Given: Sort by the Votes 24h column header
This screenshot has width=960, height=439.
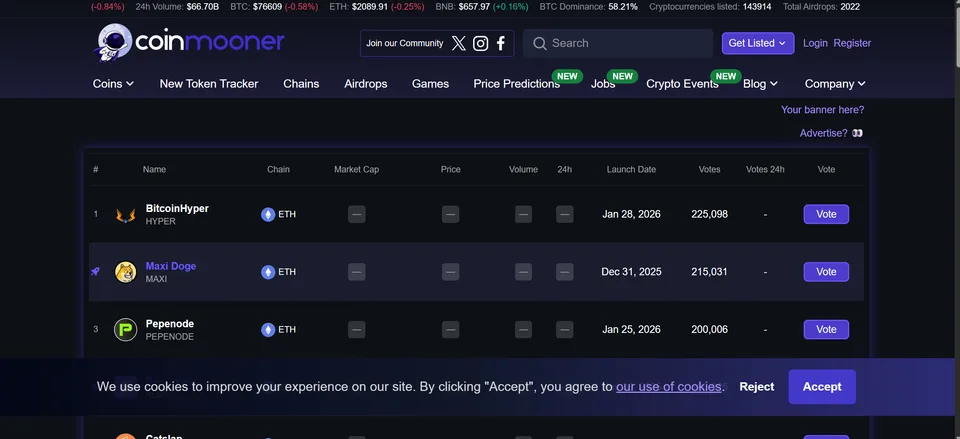Looking at the screenshot, I should tap(765, 170).
